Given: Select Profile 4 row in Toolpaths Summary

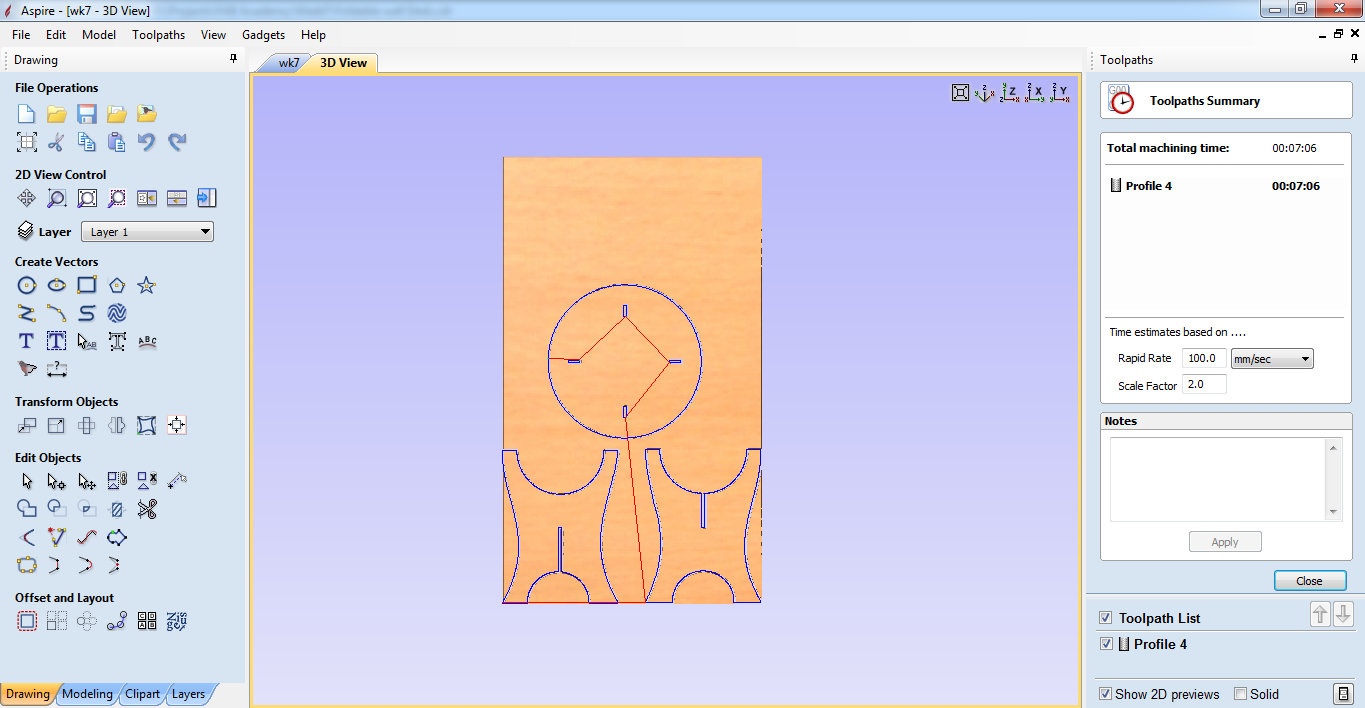Looking at the screenshot, I should (x=1225, y=186).
